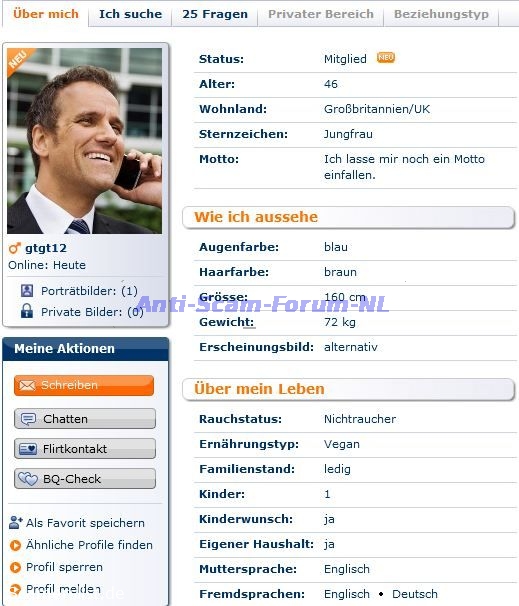Open the Ähnliche Profile finden link
The width and height of the screenshot is (519, 606).
[x=89, y=545]
